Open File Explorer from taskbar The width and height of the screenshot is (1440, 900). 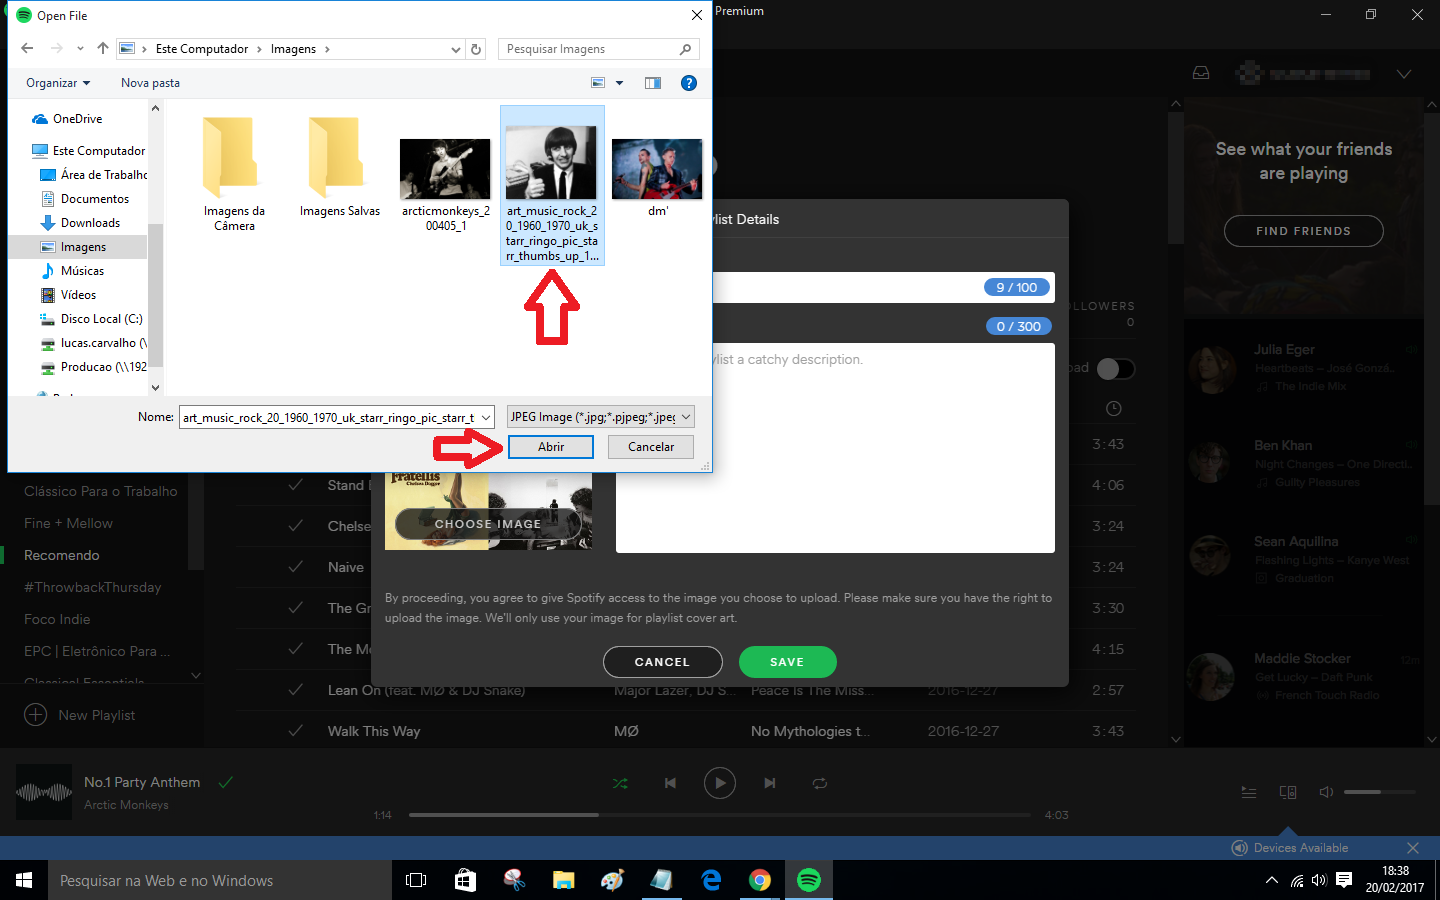pos(563,880)
